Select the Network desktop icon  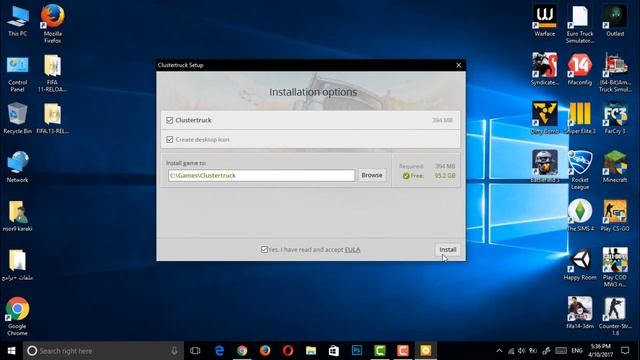(17, 167)
